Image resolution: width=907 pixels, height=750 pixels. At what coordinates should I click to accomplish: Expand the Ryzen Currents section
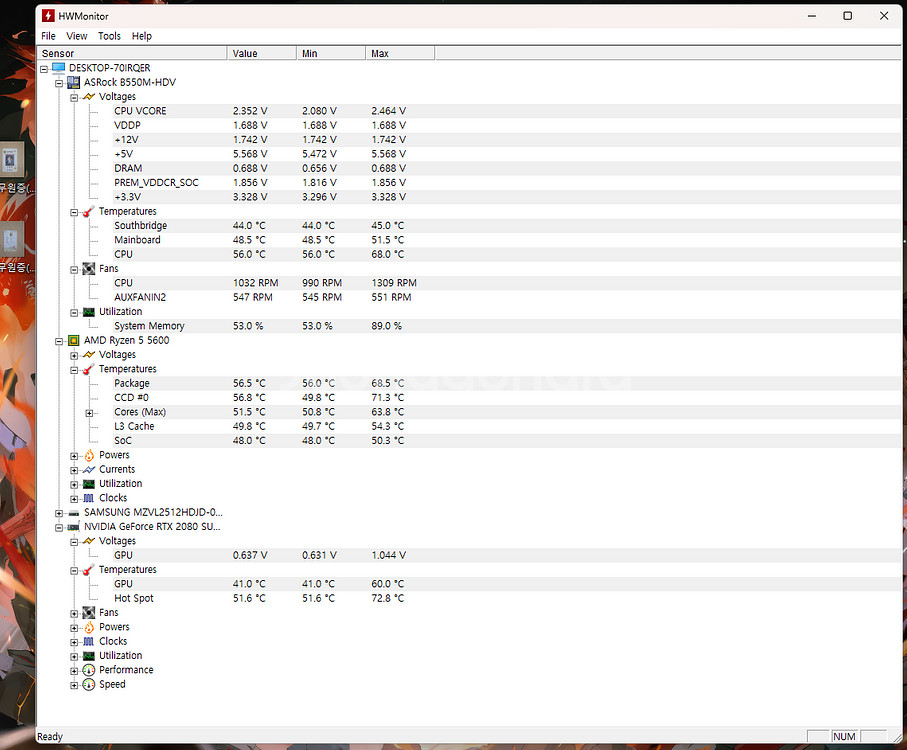74,470
